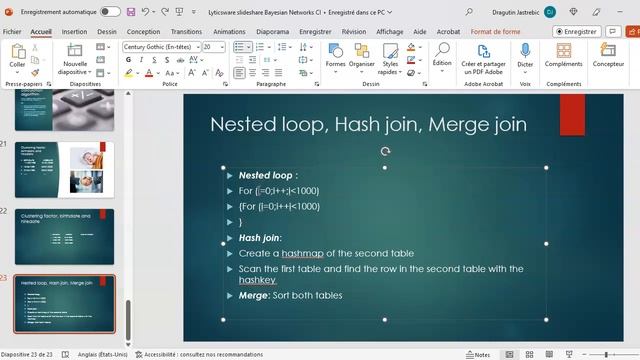640x360 pixels.
Task: Open the slide layout dropdown
Action: click(x=103, y=47)
